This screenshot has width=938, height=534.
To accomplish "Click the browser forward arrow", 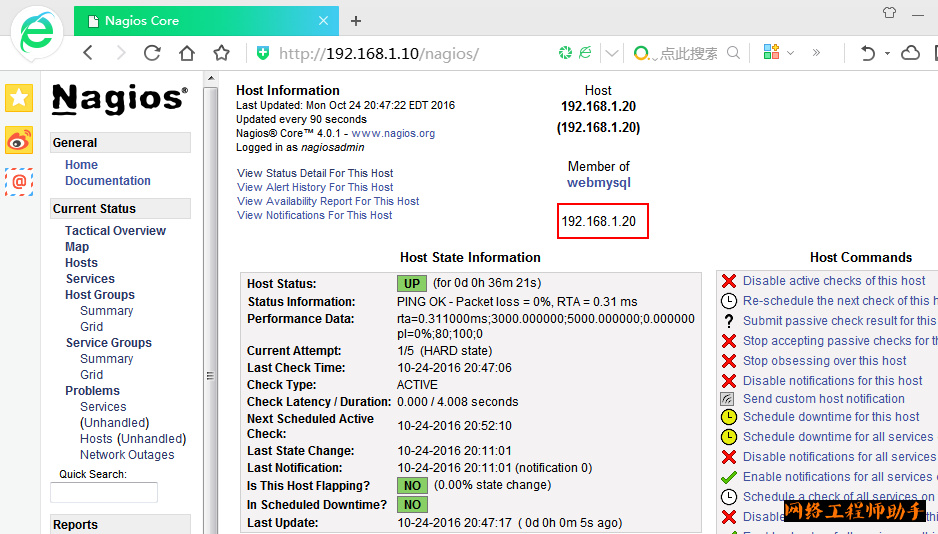I will [x=121, y=53].
